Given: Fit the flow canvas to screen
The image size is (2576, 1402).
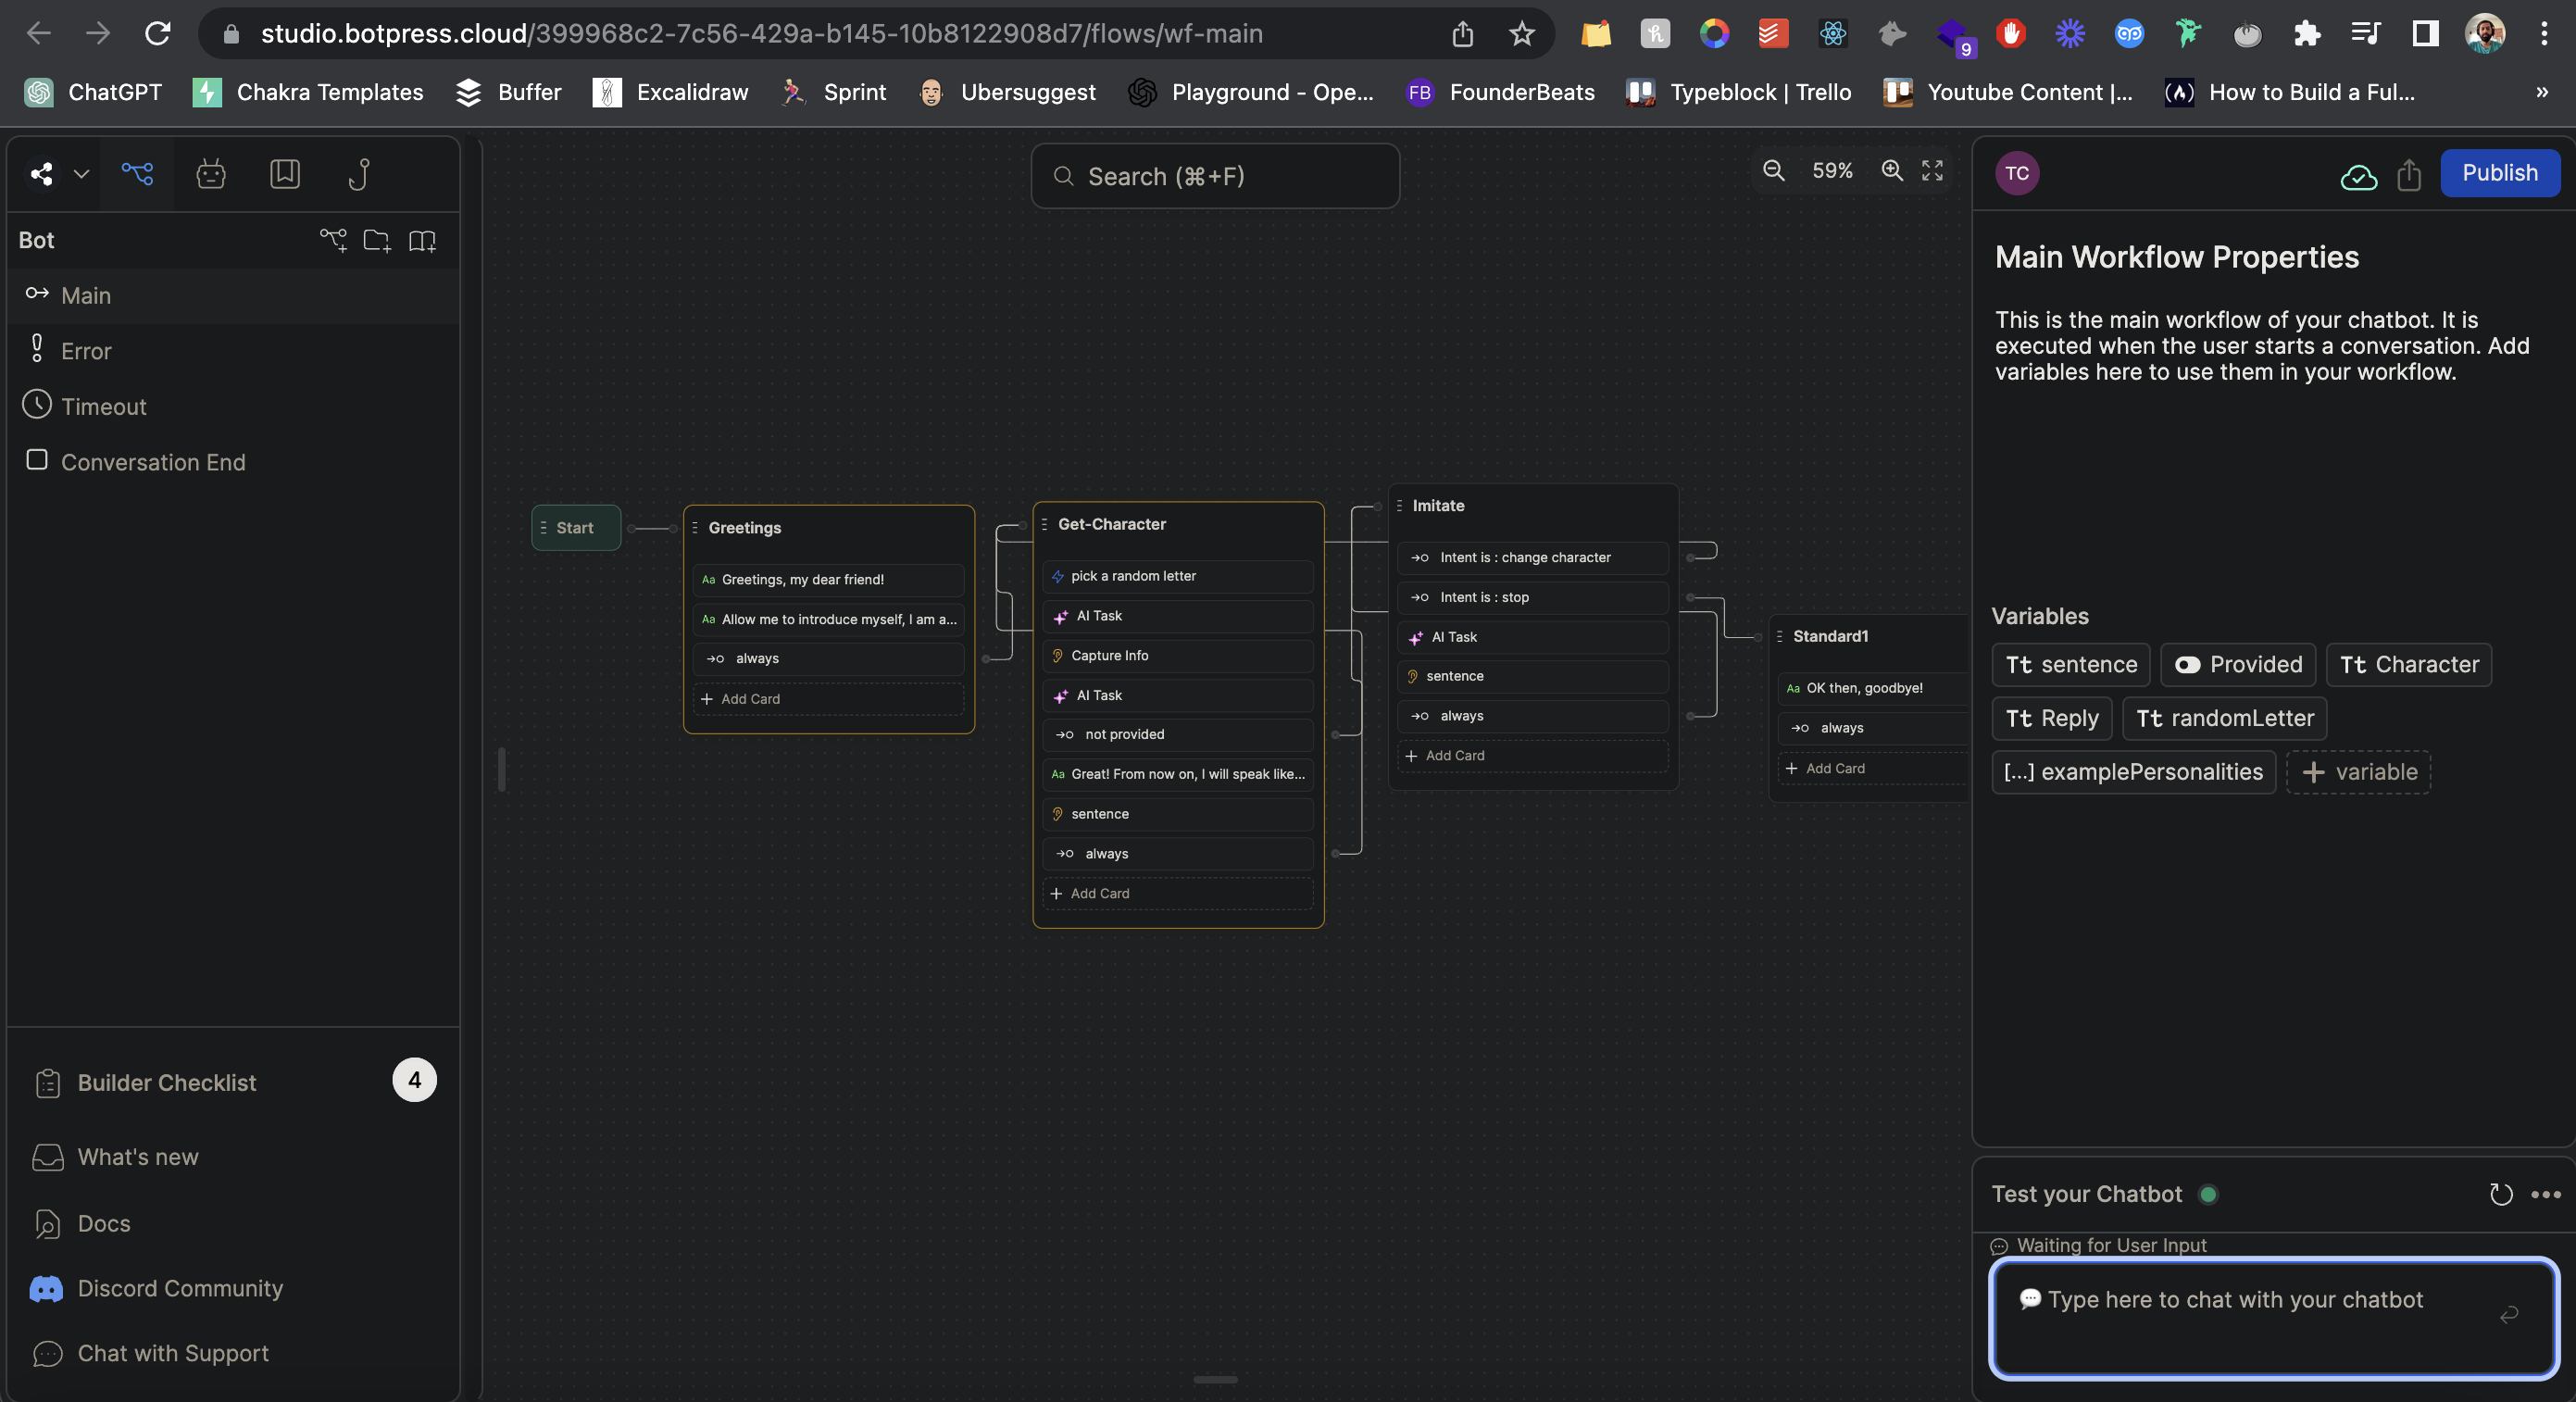Looking at the screenshot, I should click(x=1931, y=171).
